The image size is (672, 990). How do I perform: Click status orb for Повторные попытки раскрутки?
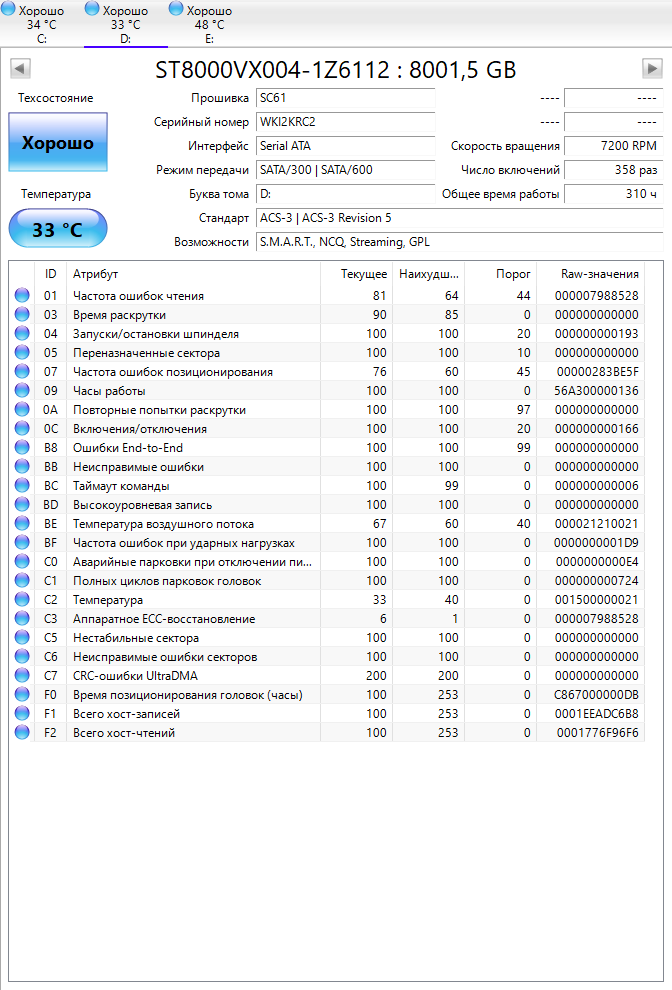22,409
